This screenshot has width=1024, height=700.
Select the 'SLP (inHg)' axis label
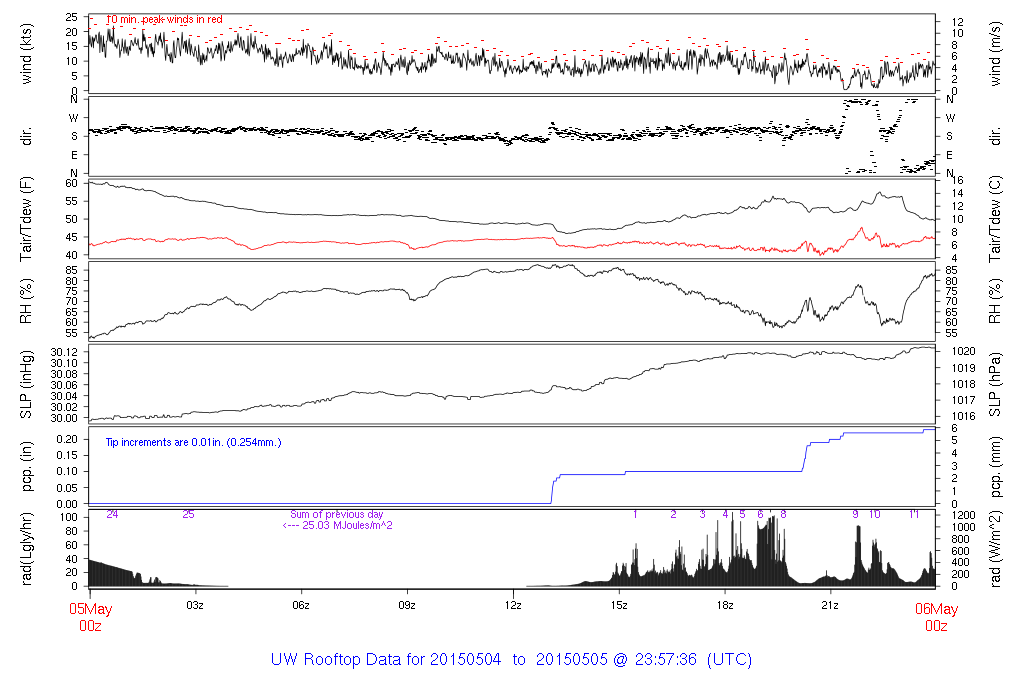click(26, 385)
